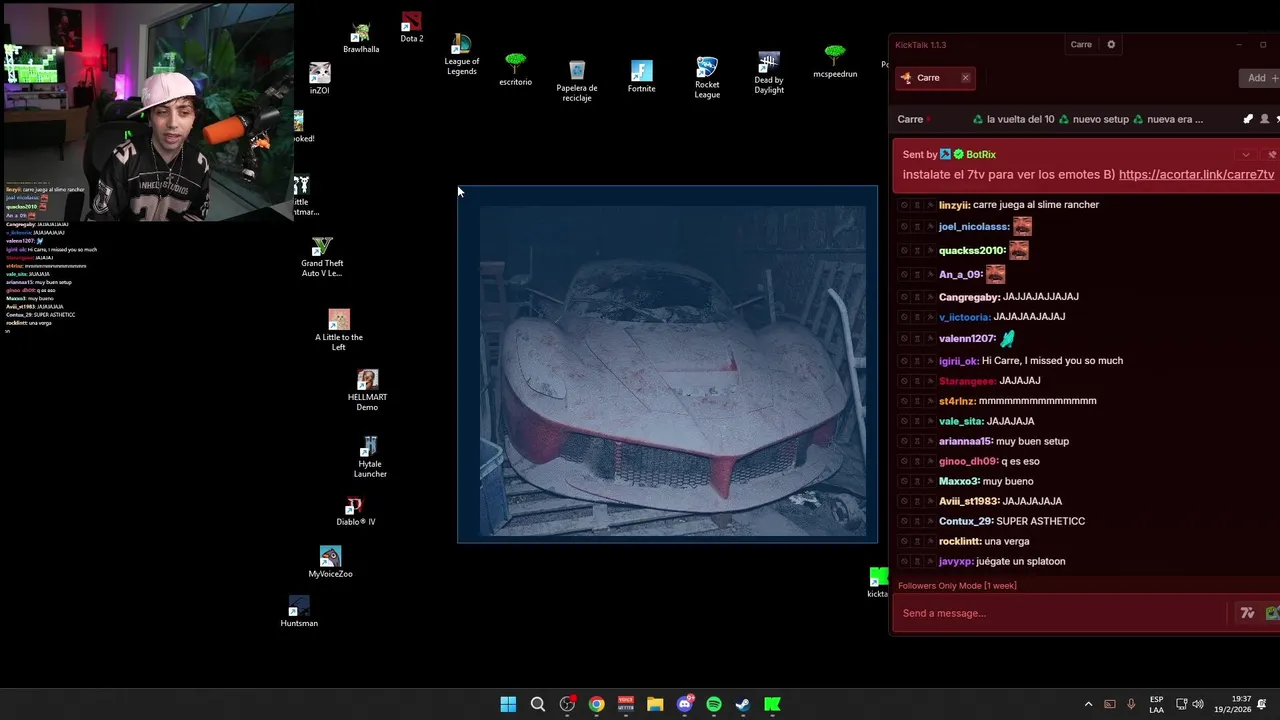Viewport: 1280px width, 720px height.
Task: Open Google Chrome from taskbar
Action: tap(596, 704)
